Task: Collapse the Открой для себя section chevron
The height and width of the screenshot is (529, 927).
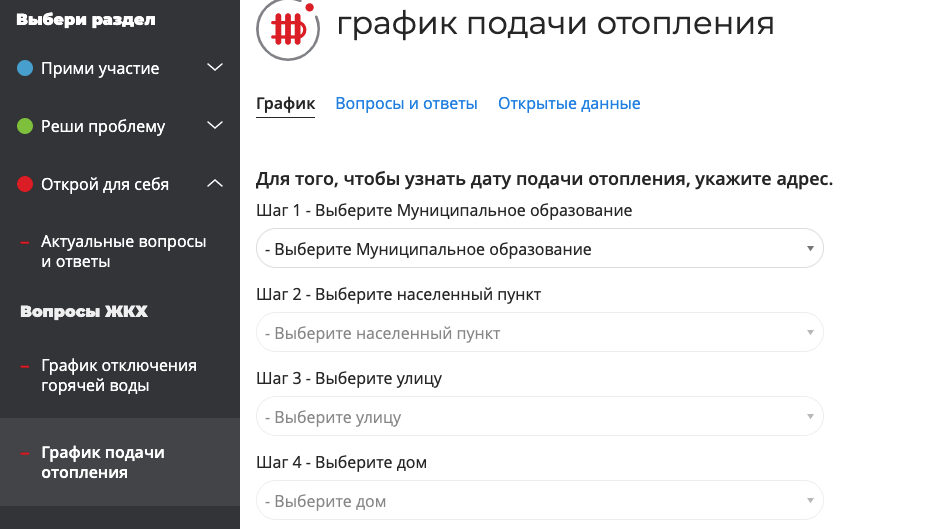Action: coord(214,184)
